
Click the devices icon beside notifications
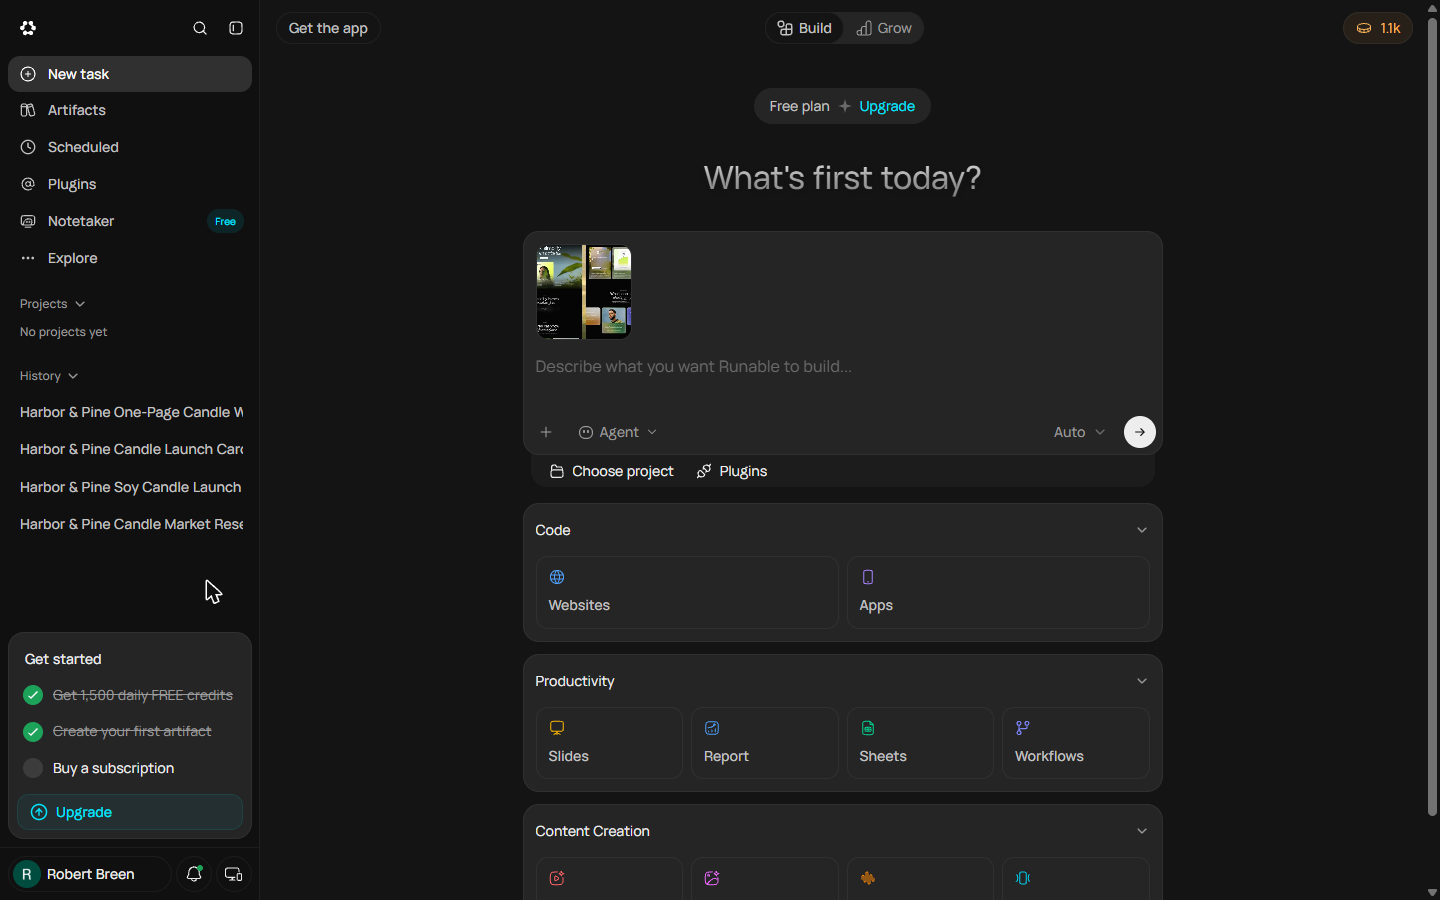(x=234, y=874)
